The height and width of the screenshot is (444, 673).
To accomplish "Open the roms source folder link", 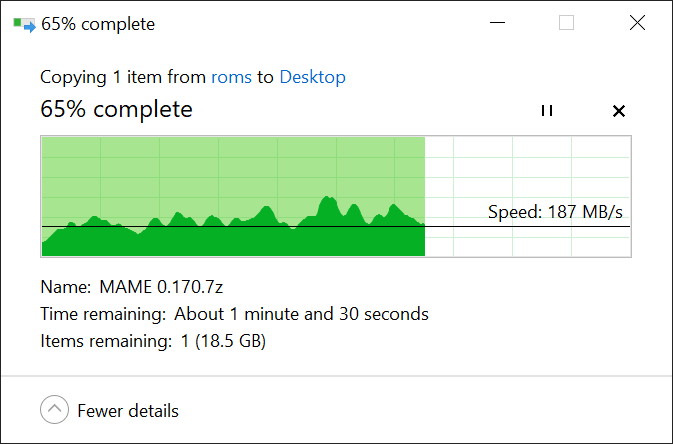I will [x=231, y=77].
